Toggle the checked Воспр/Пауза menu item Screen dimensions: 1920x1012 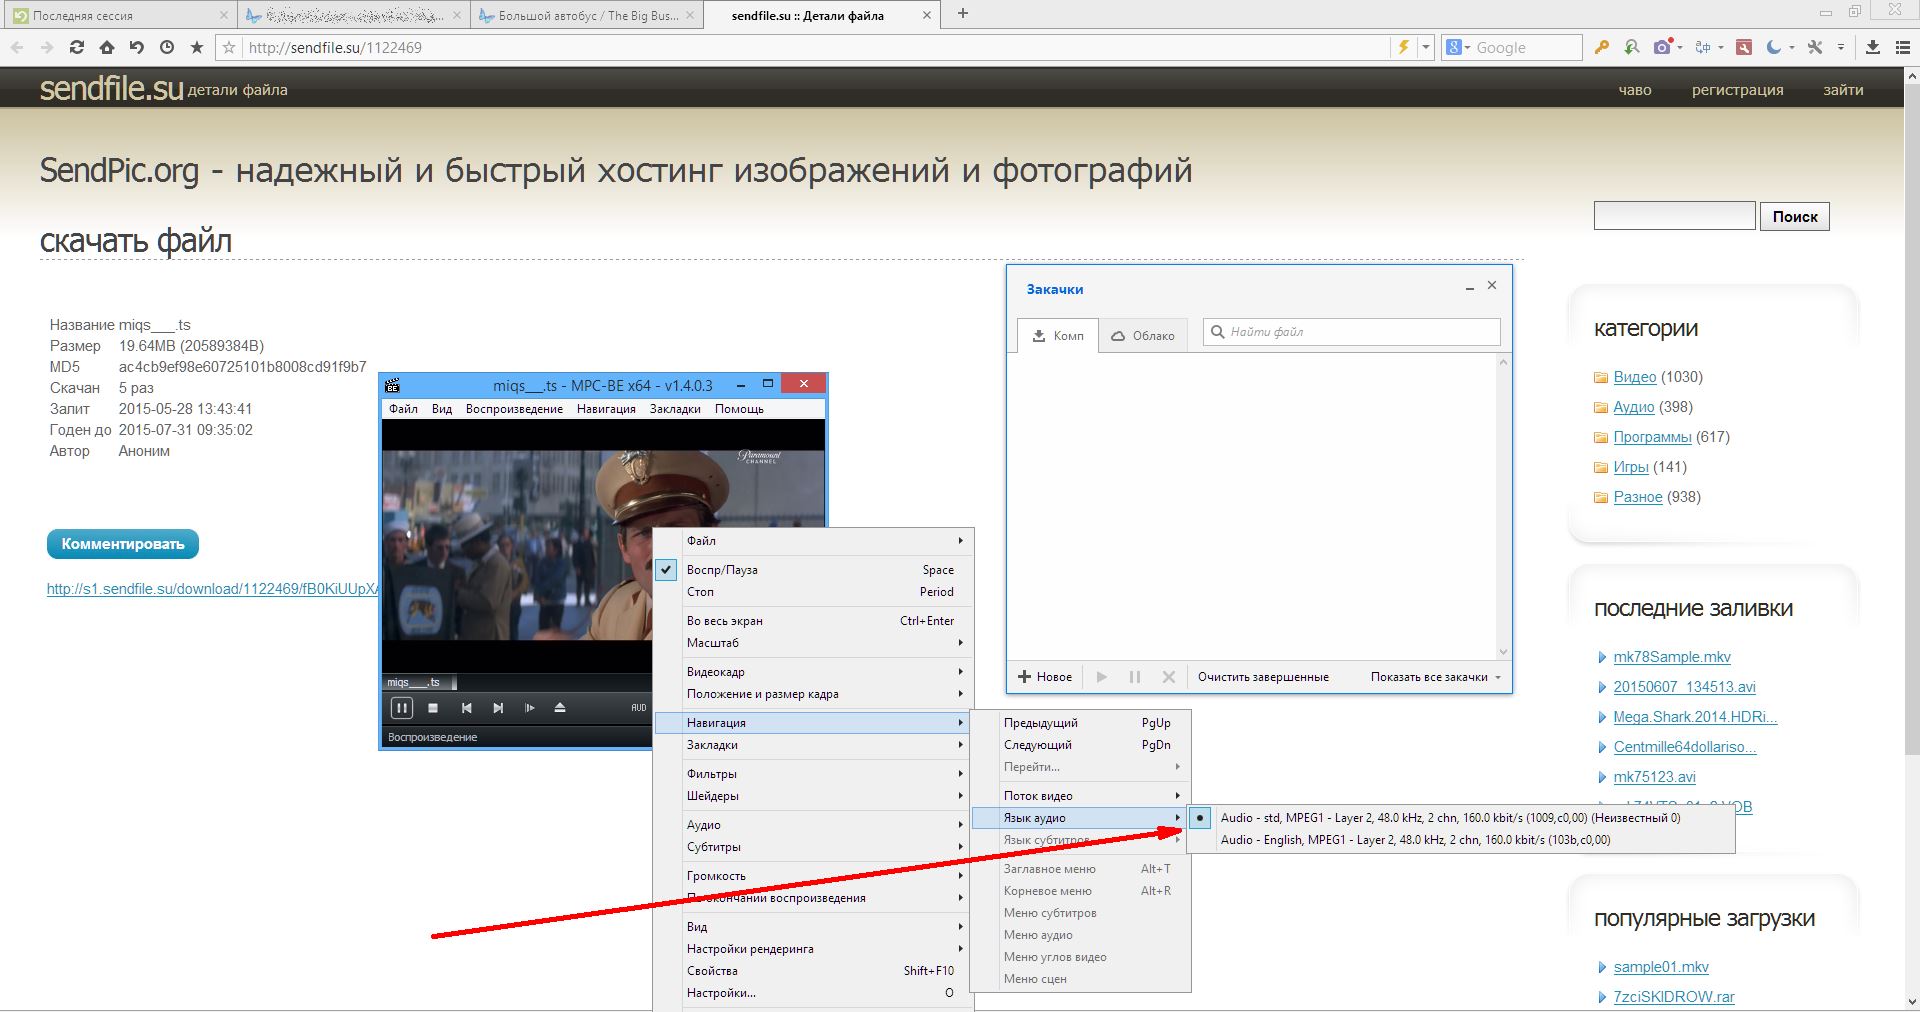[721, 570]
